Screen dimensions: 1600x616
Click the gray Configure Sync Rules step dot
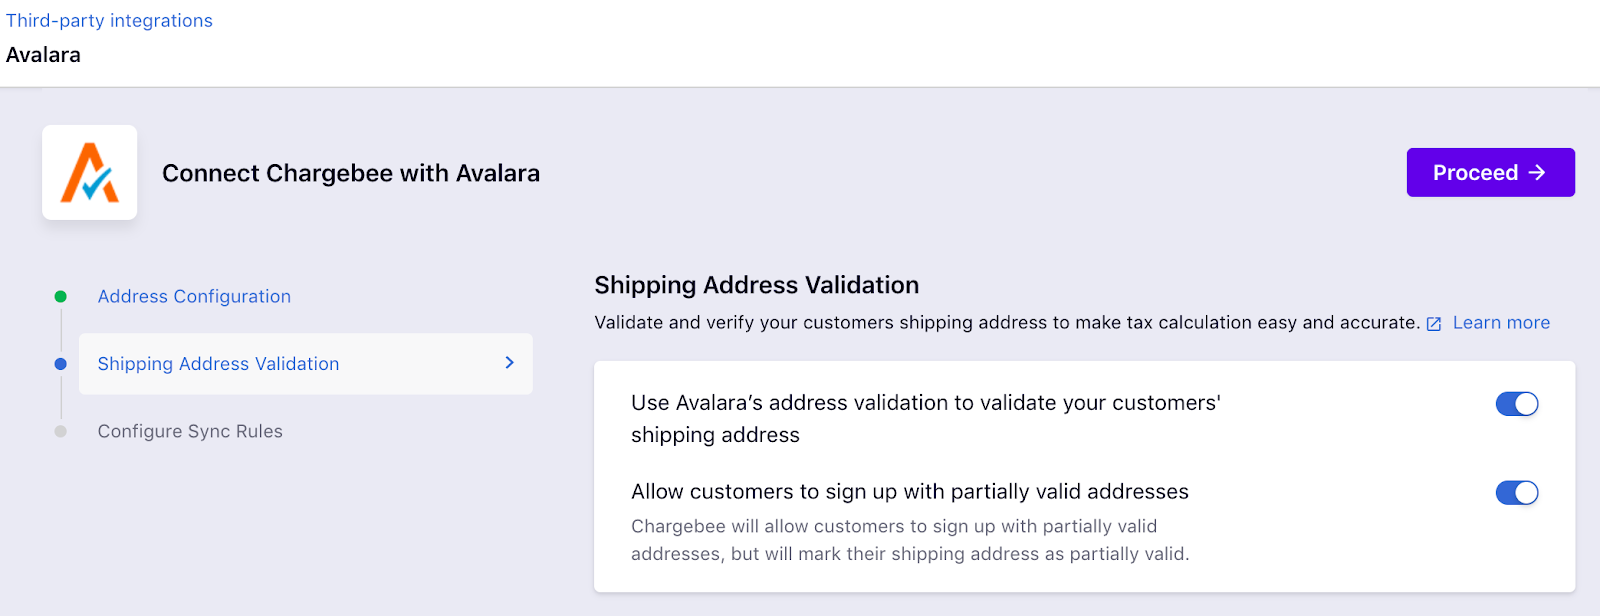pyautogui.click(x=61, y=431)
